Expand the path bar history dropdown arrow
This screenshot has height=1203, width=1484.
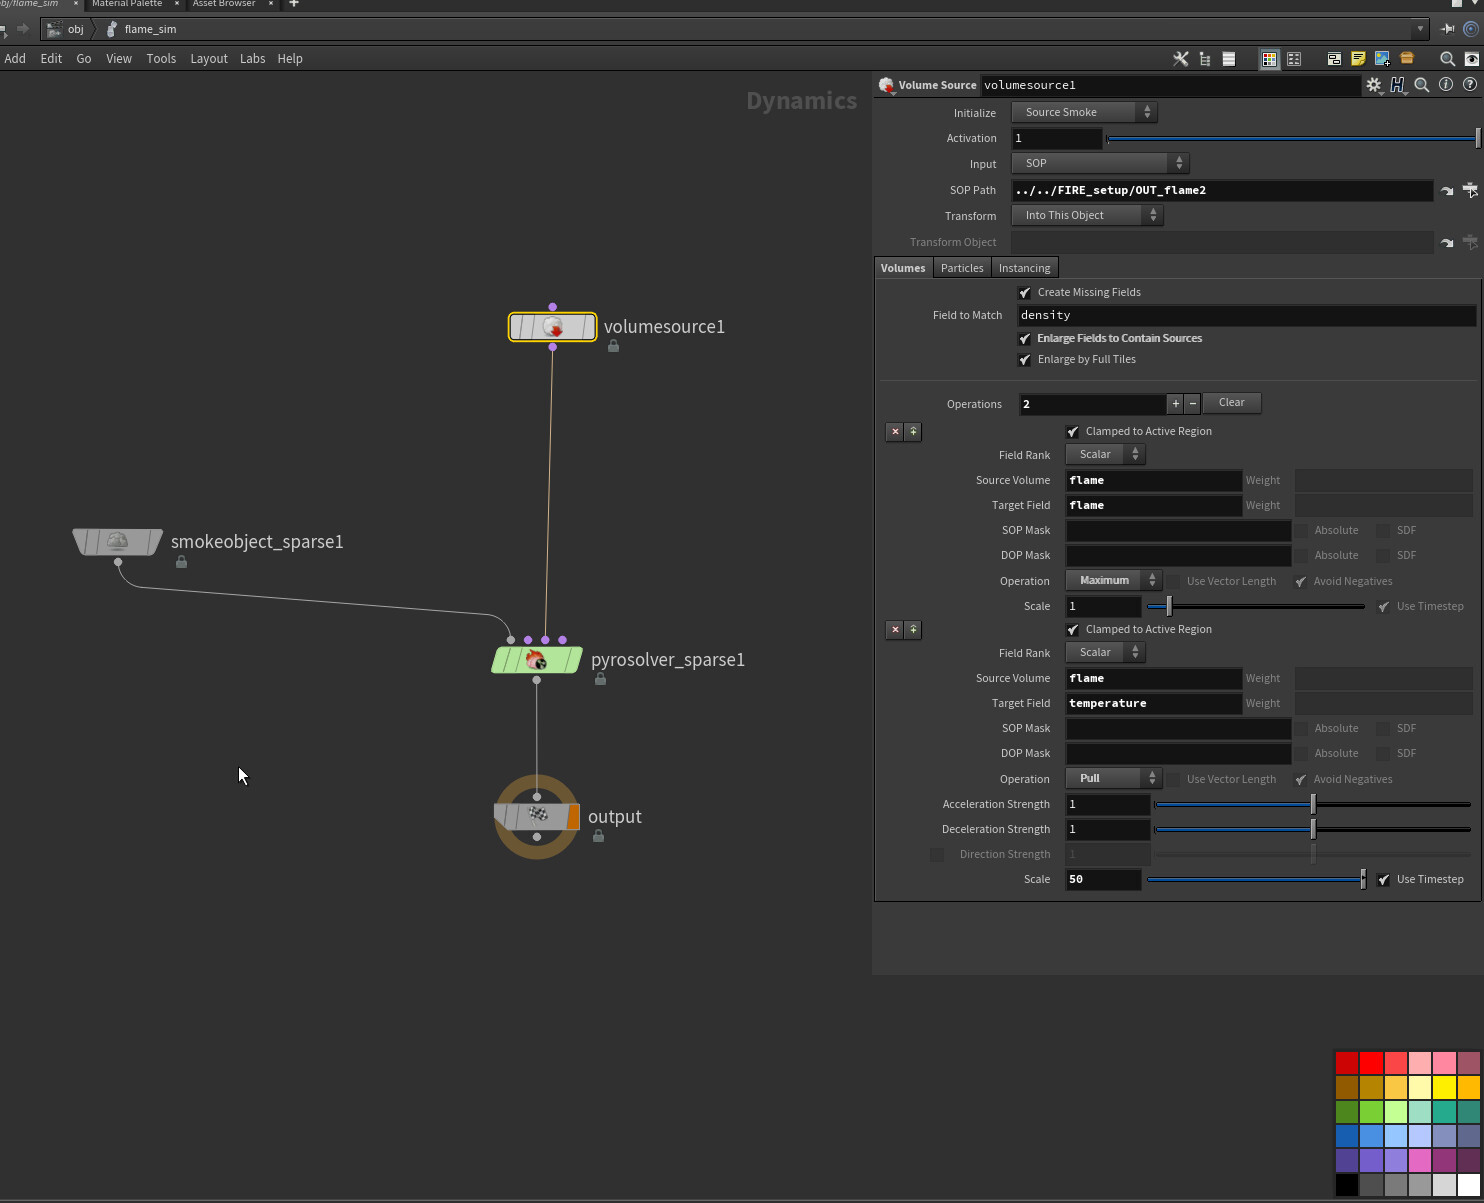[1419, 29]
